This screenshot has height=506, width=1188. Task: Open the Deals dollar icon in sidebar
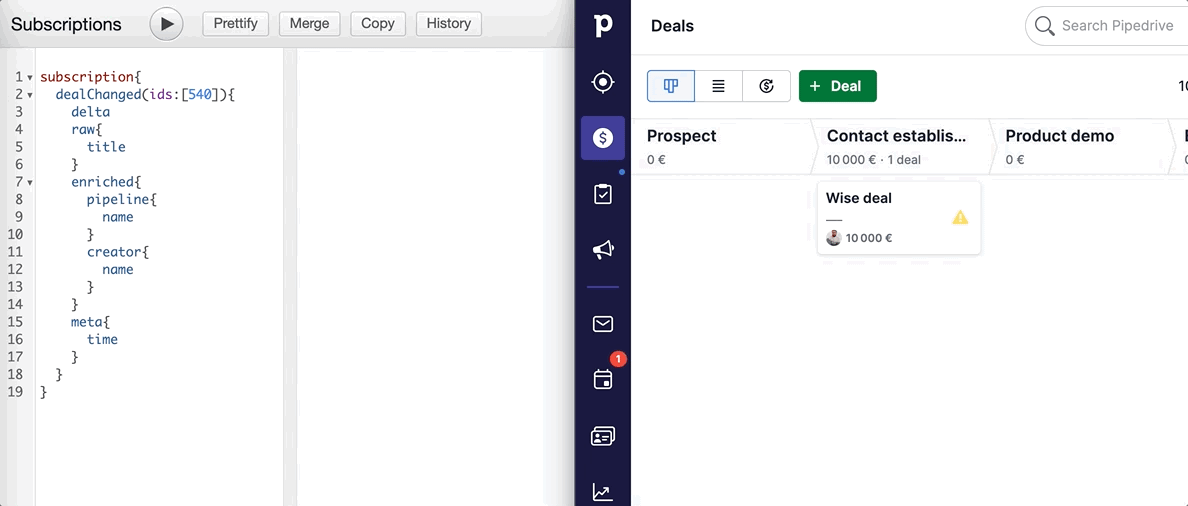(x=603, y=138)
